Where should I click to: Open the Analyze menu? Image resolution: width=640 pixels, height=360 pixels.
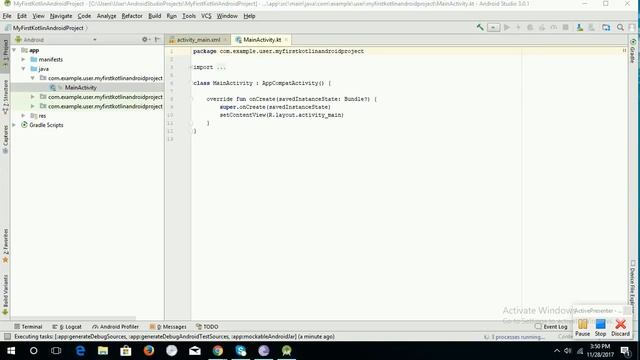[106, 16]
